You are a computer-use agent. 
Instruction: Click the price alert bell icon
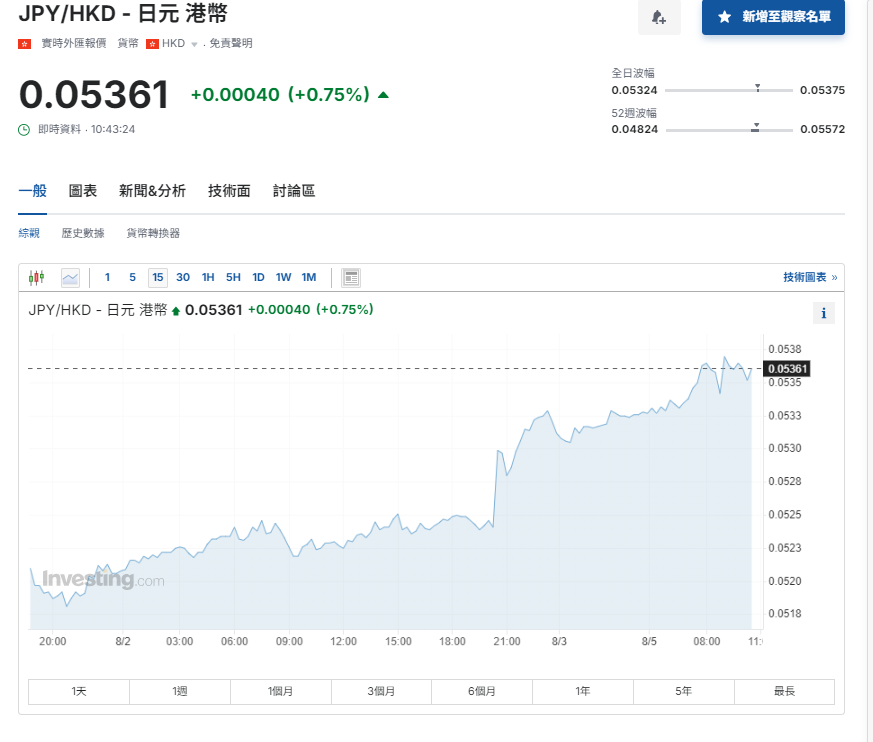coord(659,19)
